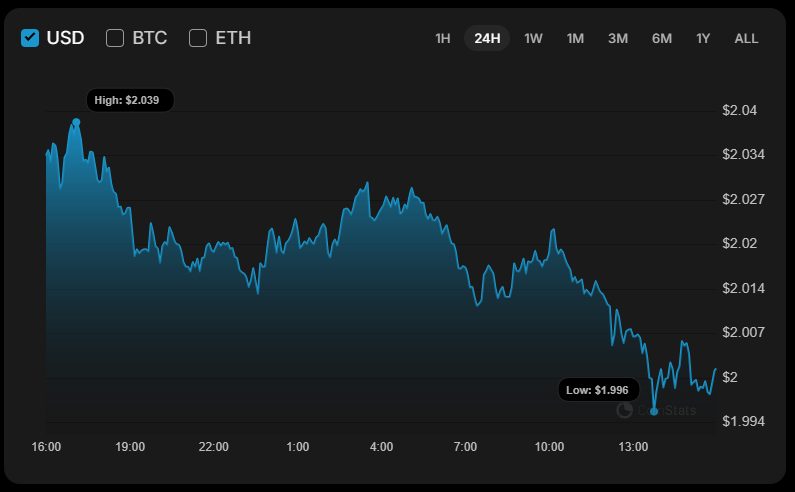Click the $2.04 price axis label

click(x=740, y=110)
